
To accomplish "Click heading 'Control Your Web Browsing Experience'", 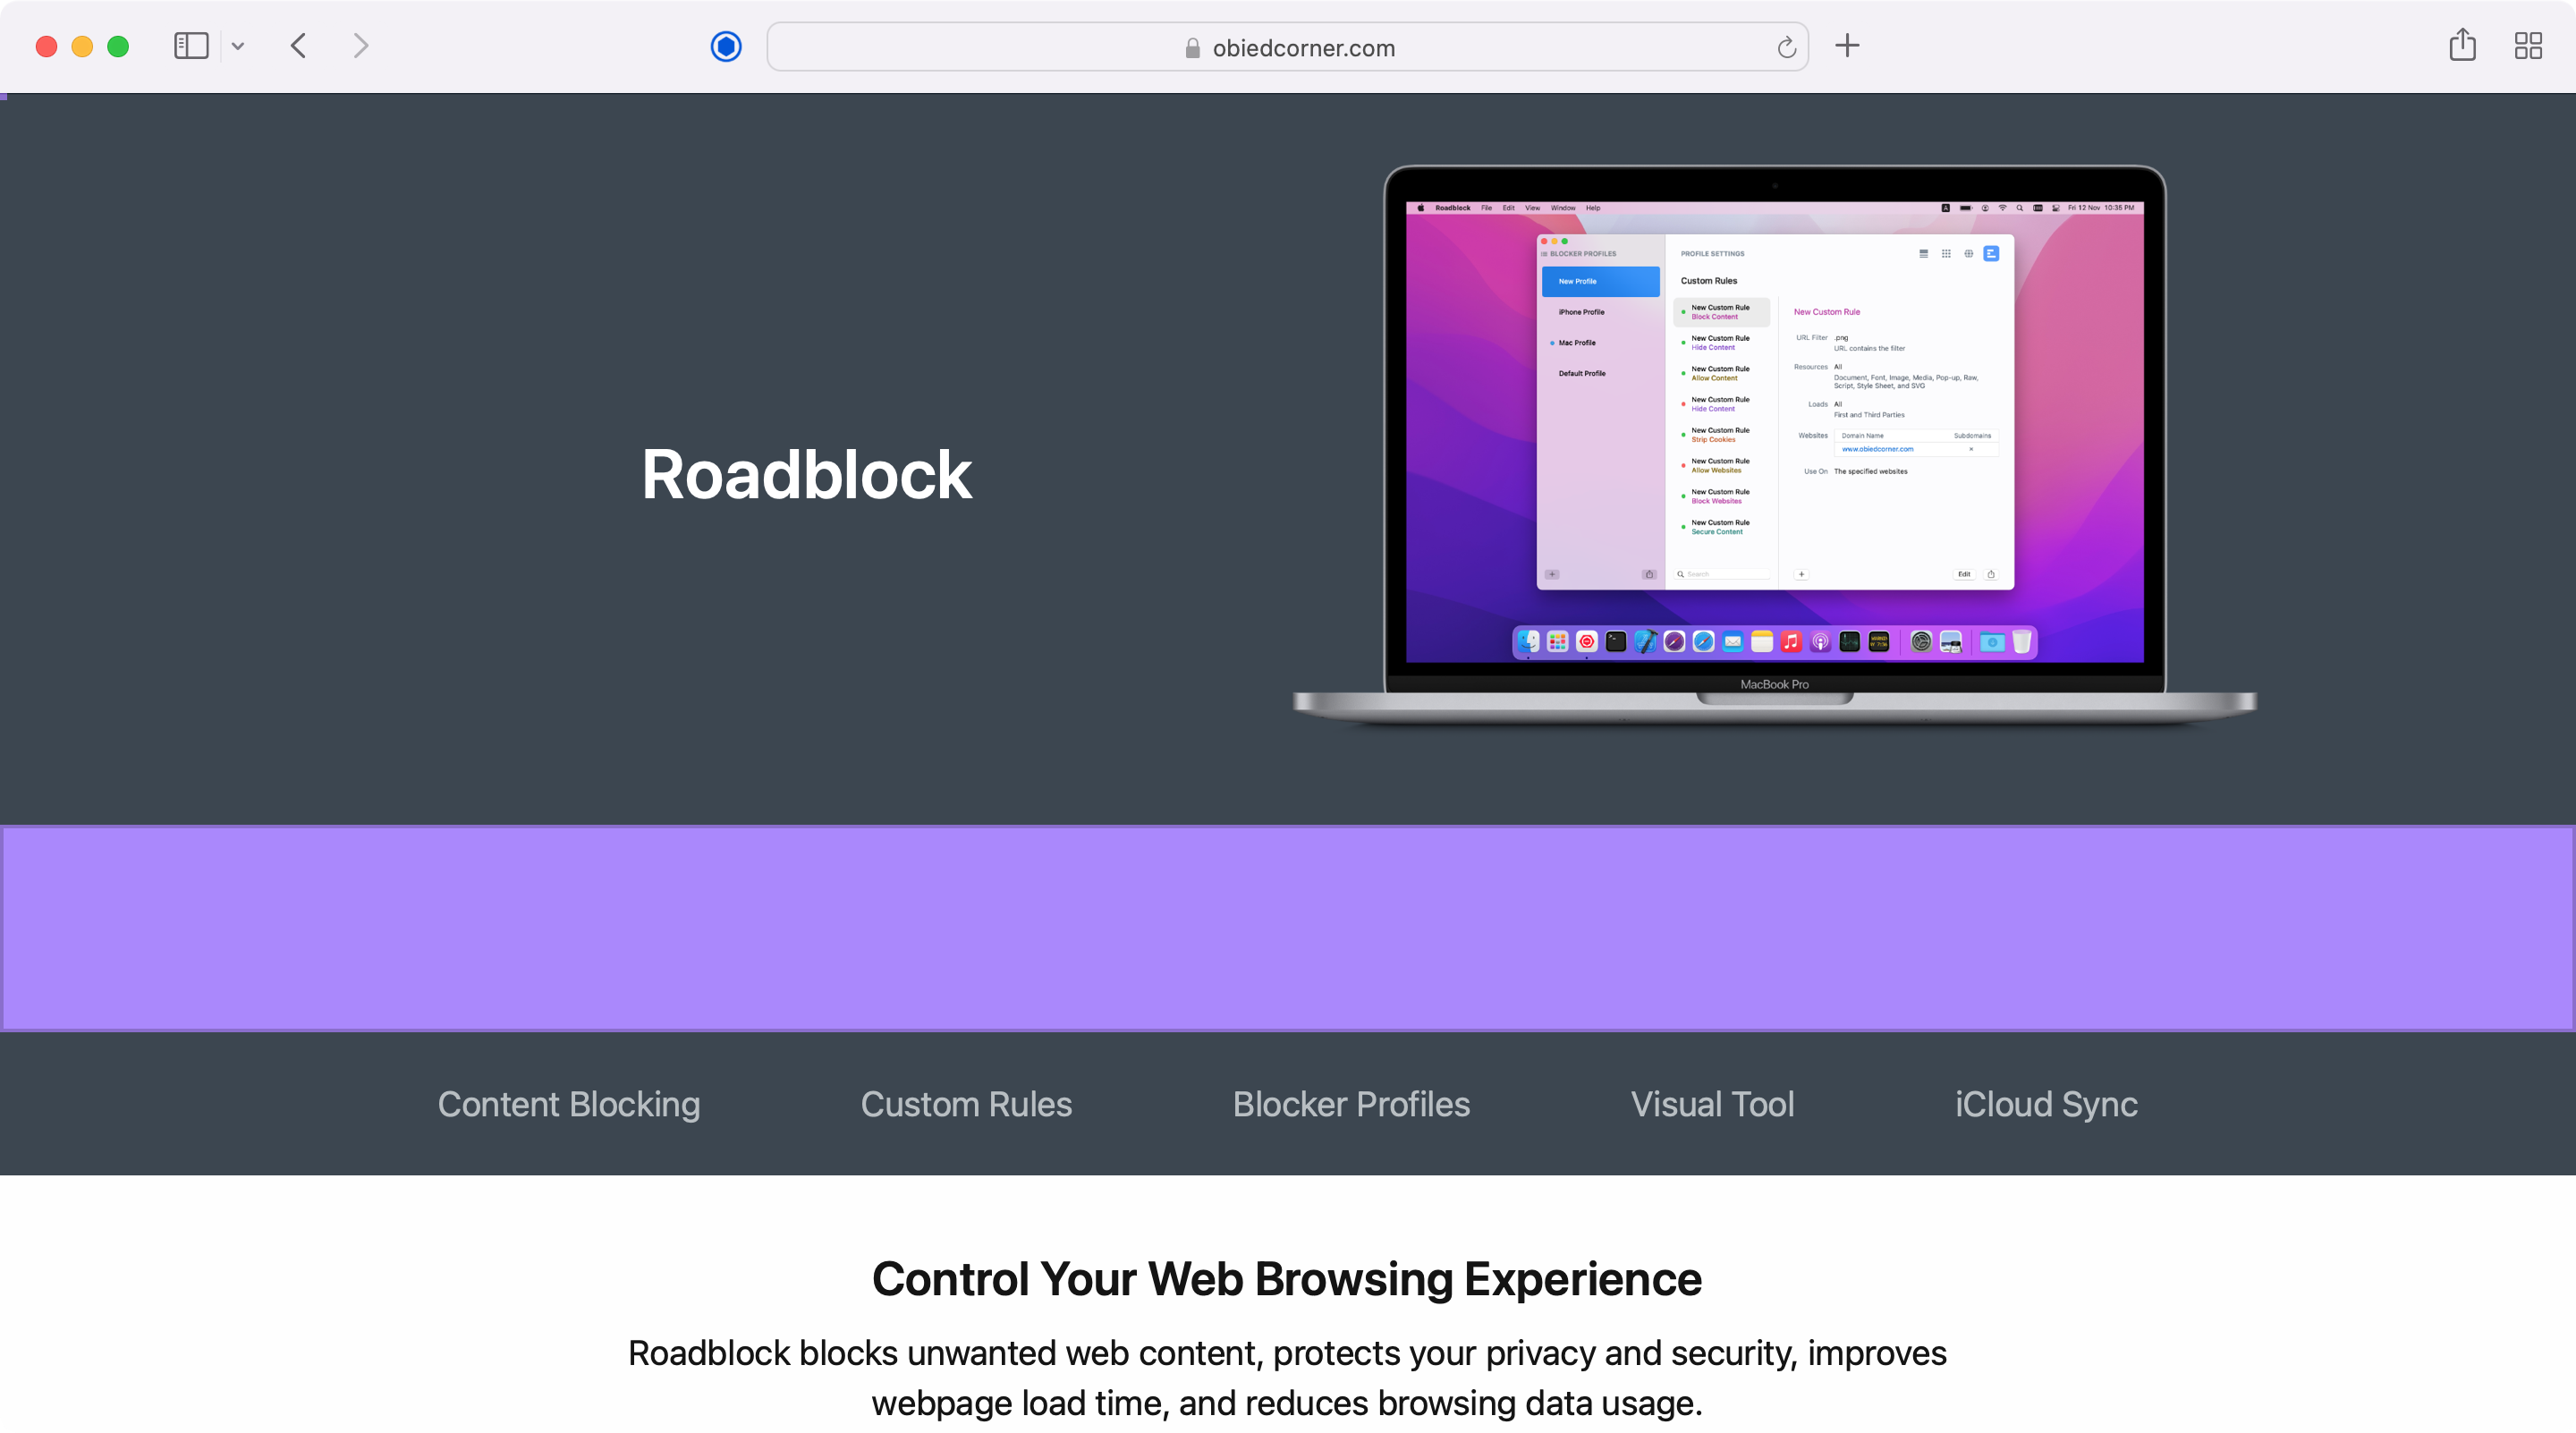I will coord(1287,1279).
